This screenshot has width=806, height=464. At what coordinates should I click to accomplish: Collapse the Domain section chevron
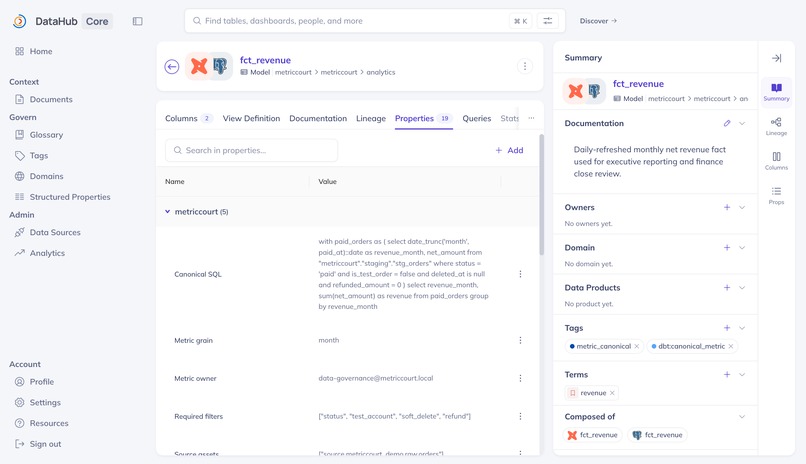[742, 248]
